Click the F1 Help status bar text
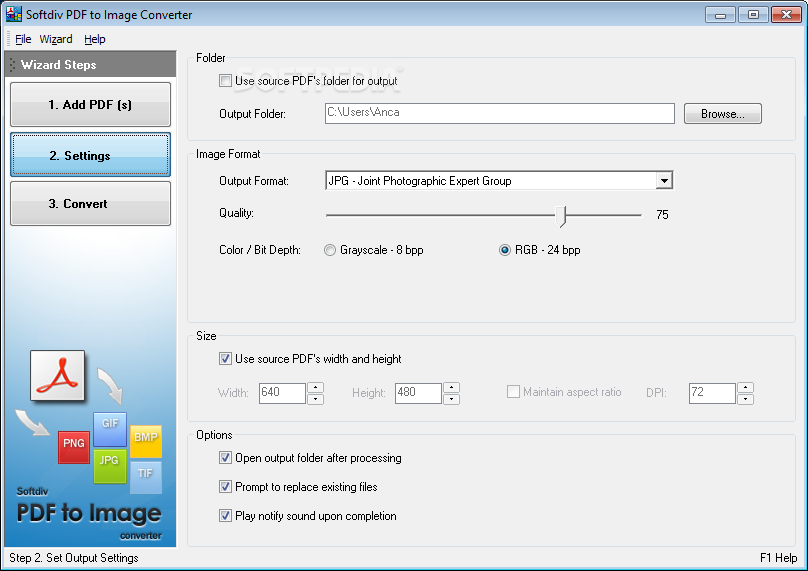This screenshot has width=808, height=571. 778,558
